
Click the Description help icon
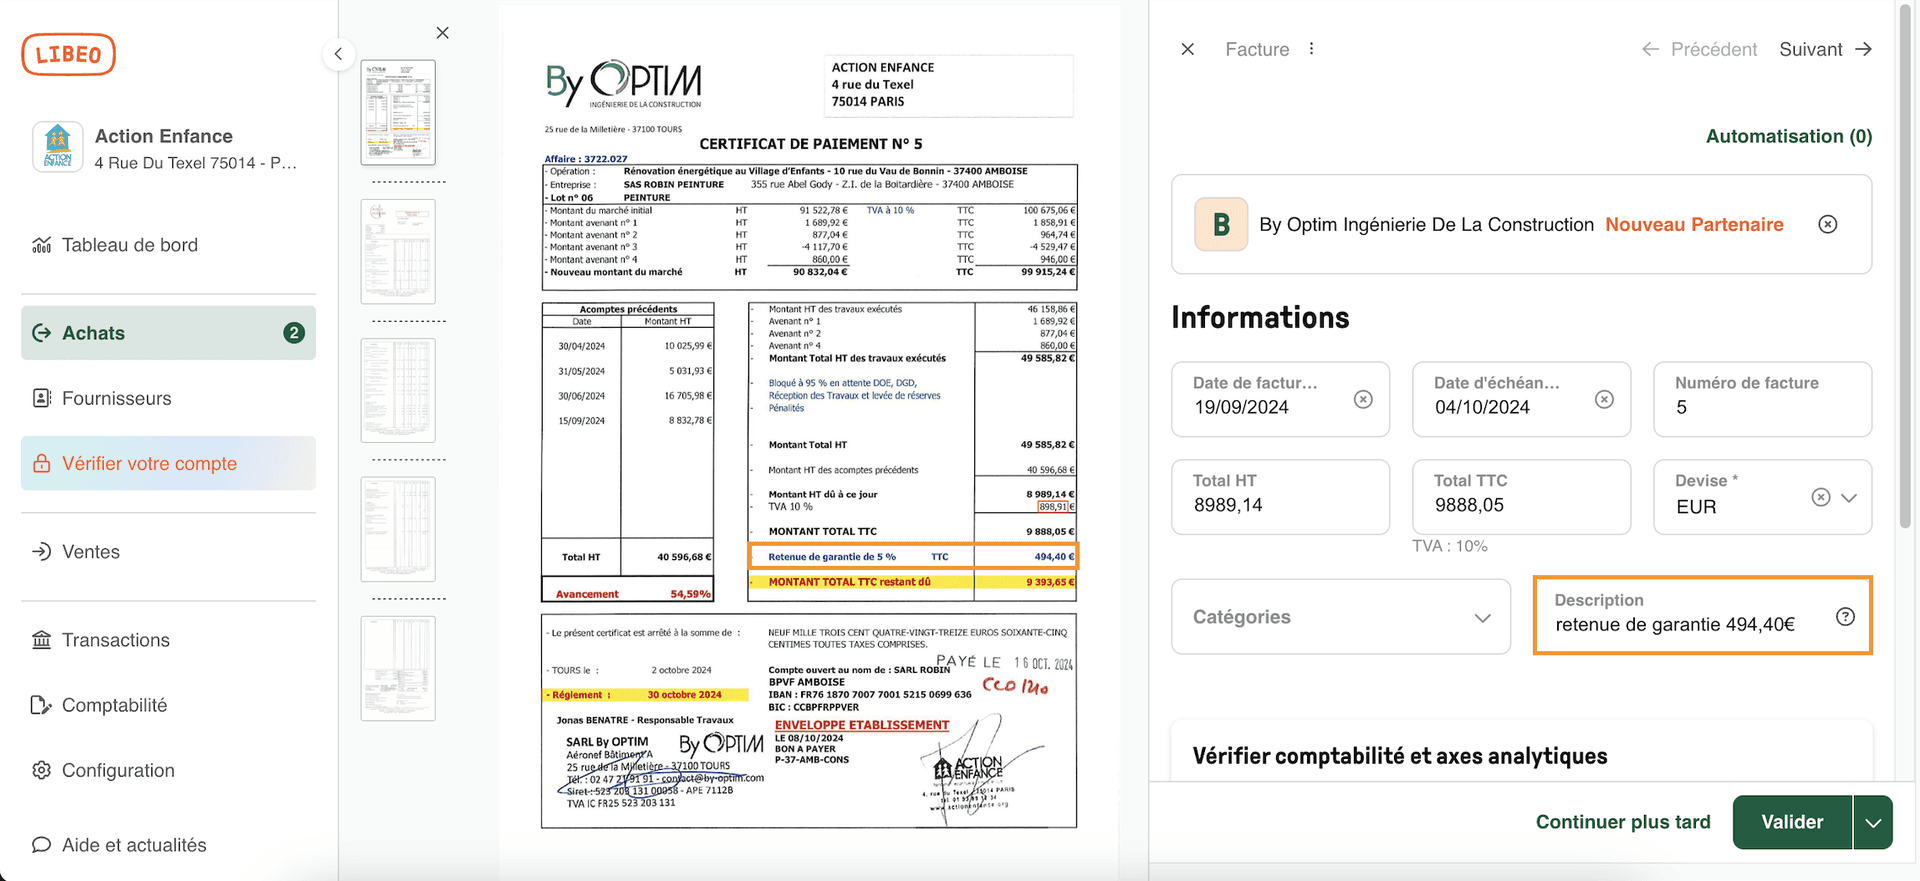[x=1845, y=616]
